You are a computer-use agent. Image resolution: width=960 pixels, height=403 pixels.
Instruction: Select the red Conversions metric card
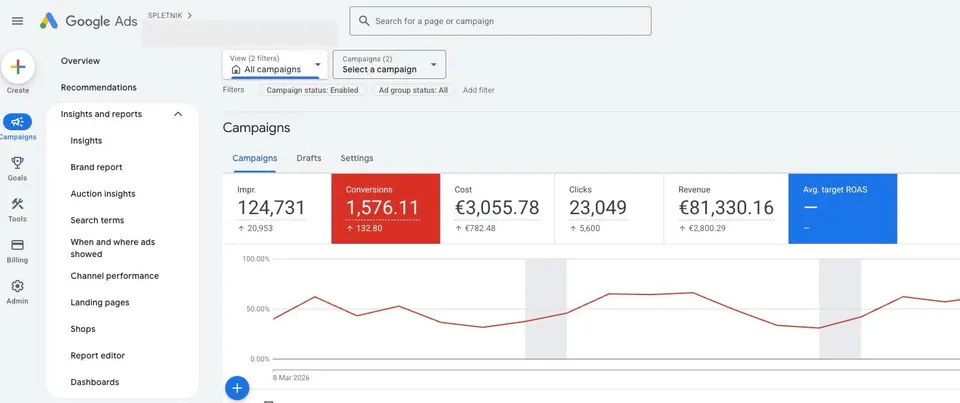pos(386,209)
